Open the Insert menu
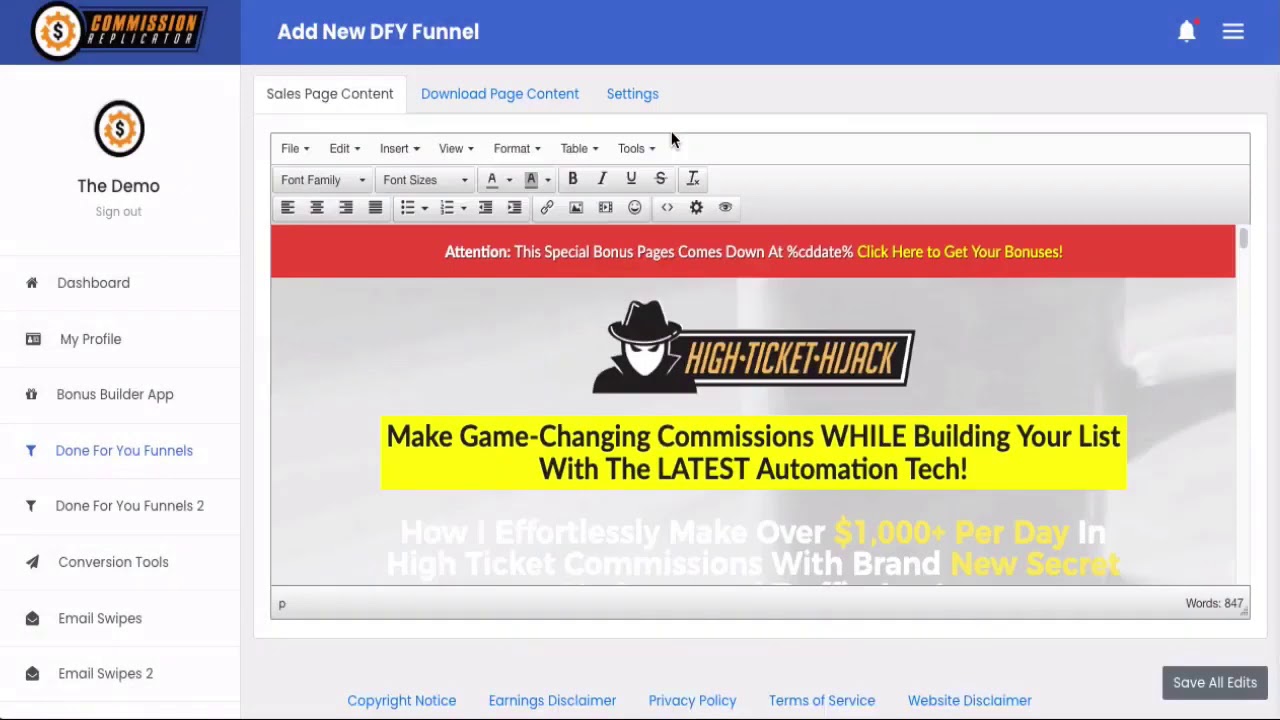Viewport: 1280px width, 720px height. point(400,149)
